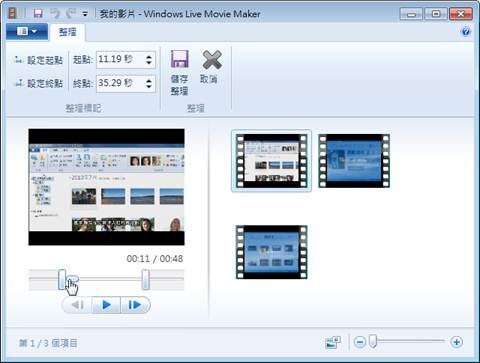Select the third clip in the bottom row
This screenshot has height=363, width=480.
pos(271,252)
